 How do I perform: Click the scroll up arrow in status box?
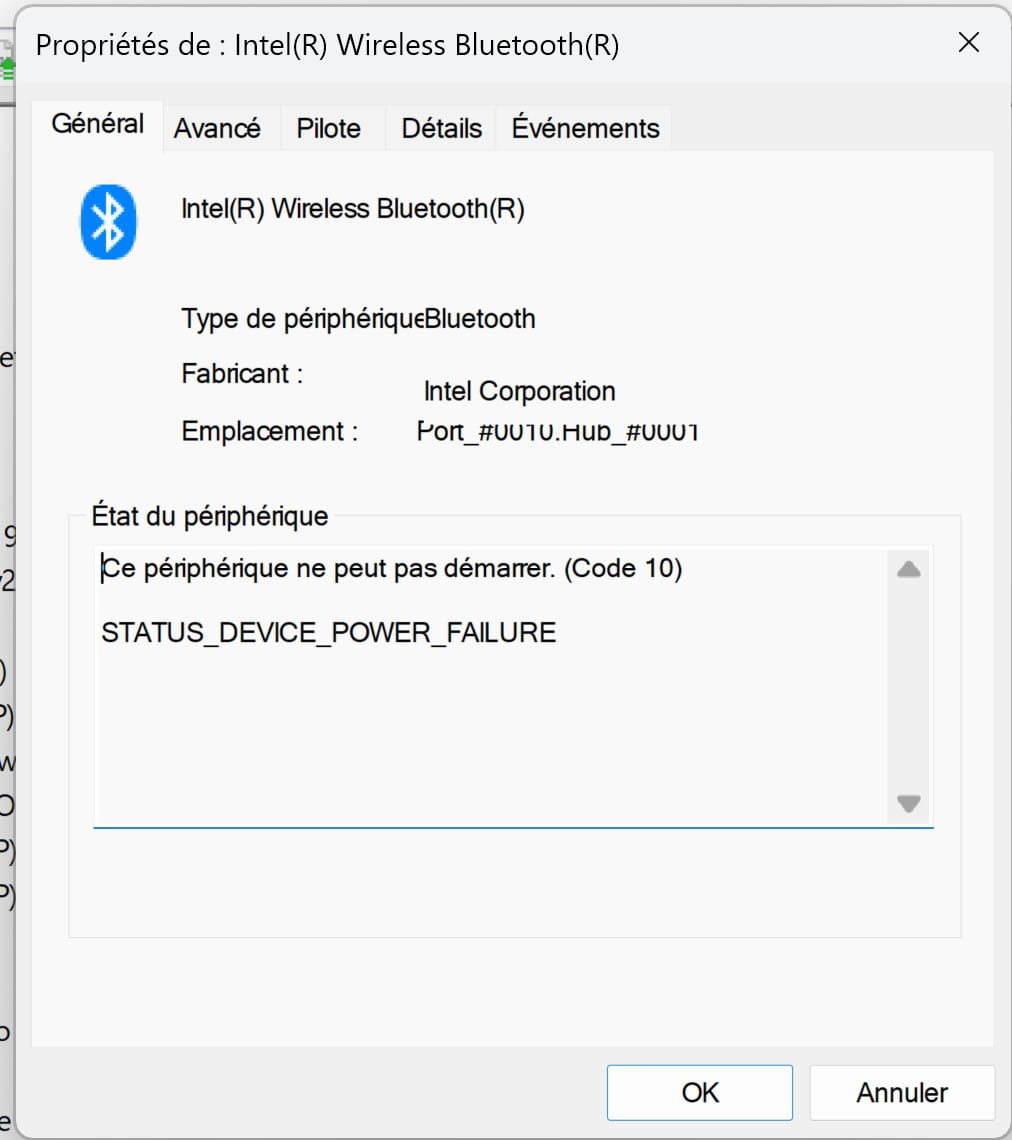click(x=908, y=571)
